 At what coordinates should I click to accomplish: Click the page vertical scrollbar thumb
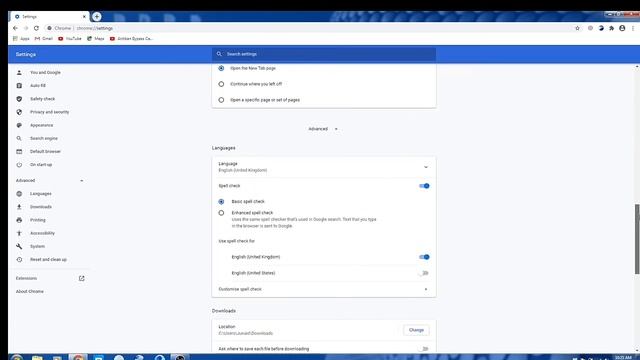[x=637, y=239]
